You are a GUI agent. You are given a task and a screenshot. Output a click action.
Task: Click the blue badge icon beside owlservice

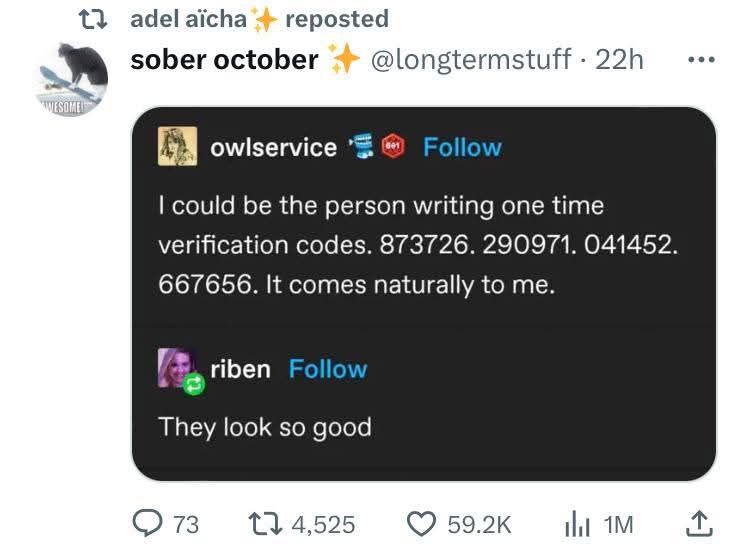(362, 146)
